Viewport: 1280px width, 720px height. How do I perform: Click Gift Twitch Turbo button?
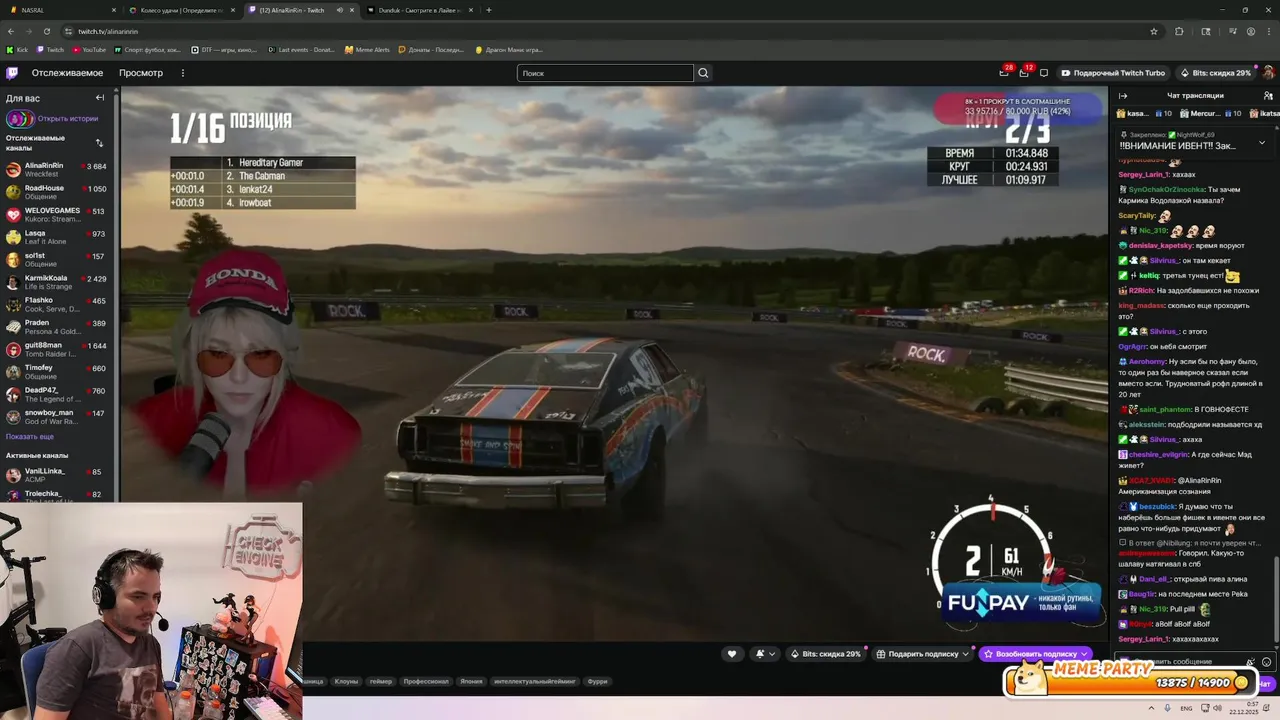pos(1113,73)
